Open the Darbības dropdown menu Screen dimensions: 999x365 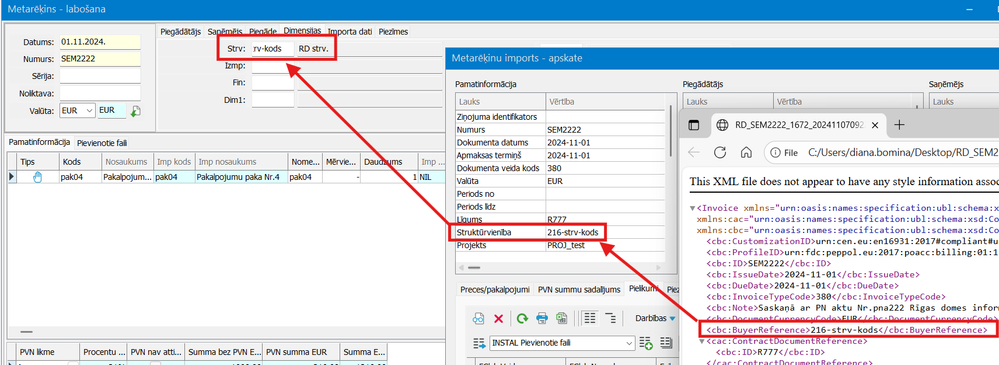[654, 317]
